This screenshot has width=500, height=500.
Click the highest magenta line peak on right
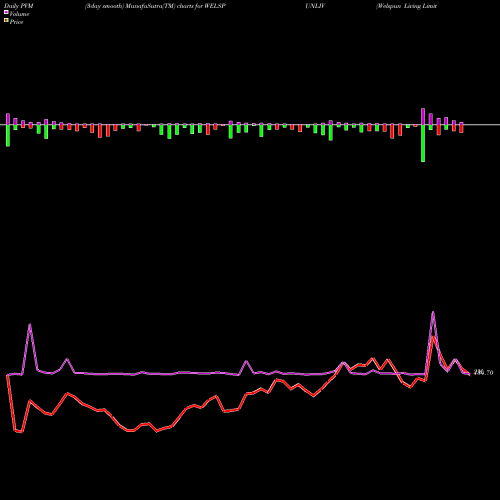click(433, 312)
